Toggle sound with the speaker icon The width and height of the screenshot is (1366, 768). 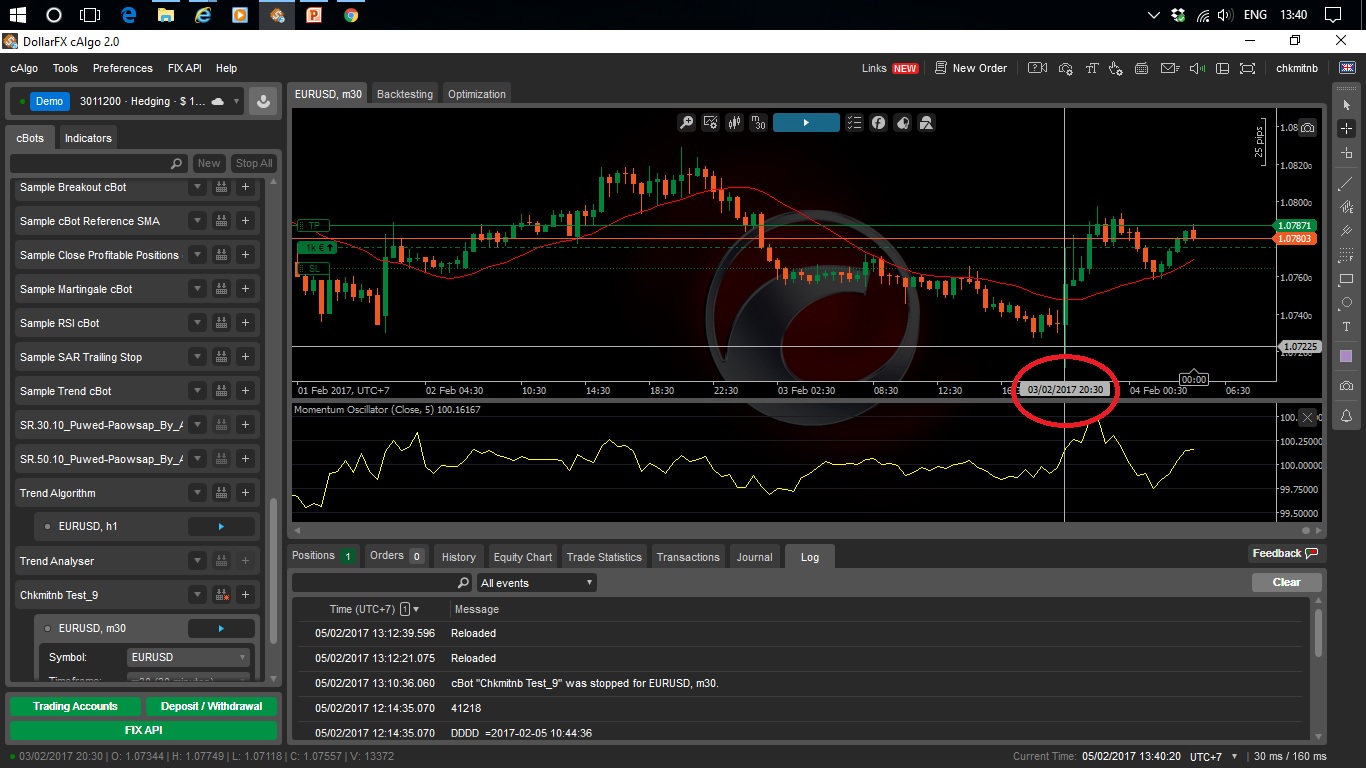(x=1196, y=68)
